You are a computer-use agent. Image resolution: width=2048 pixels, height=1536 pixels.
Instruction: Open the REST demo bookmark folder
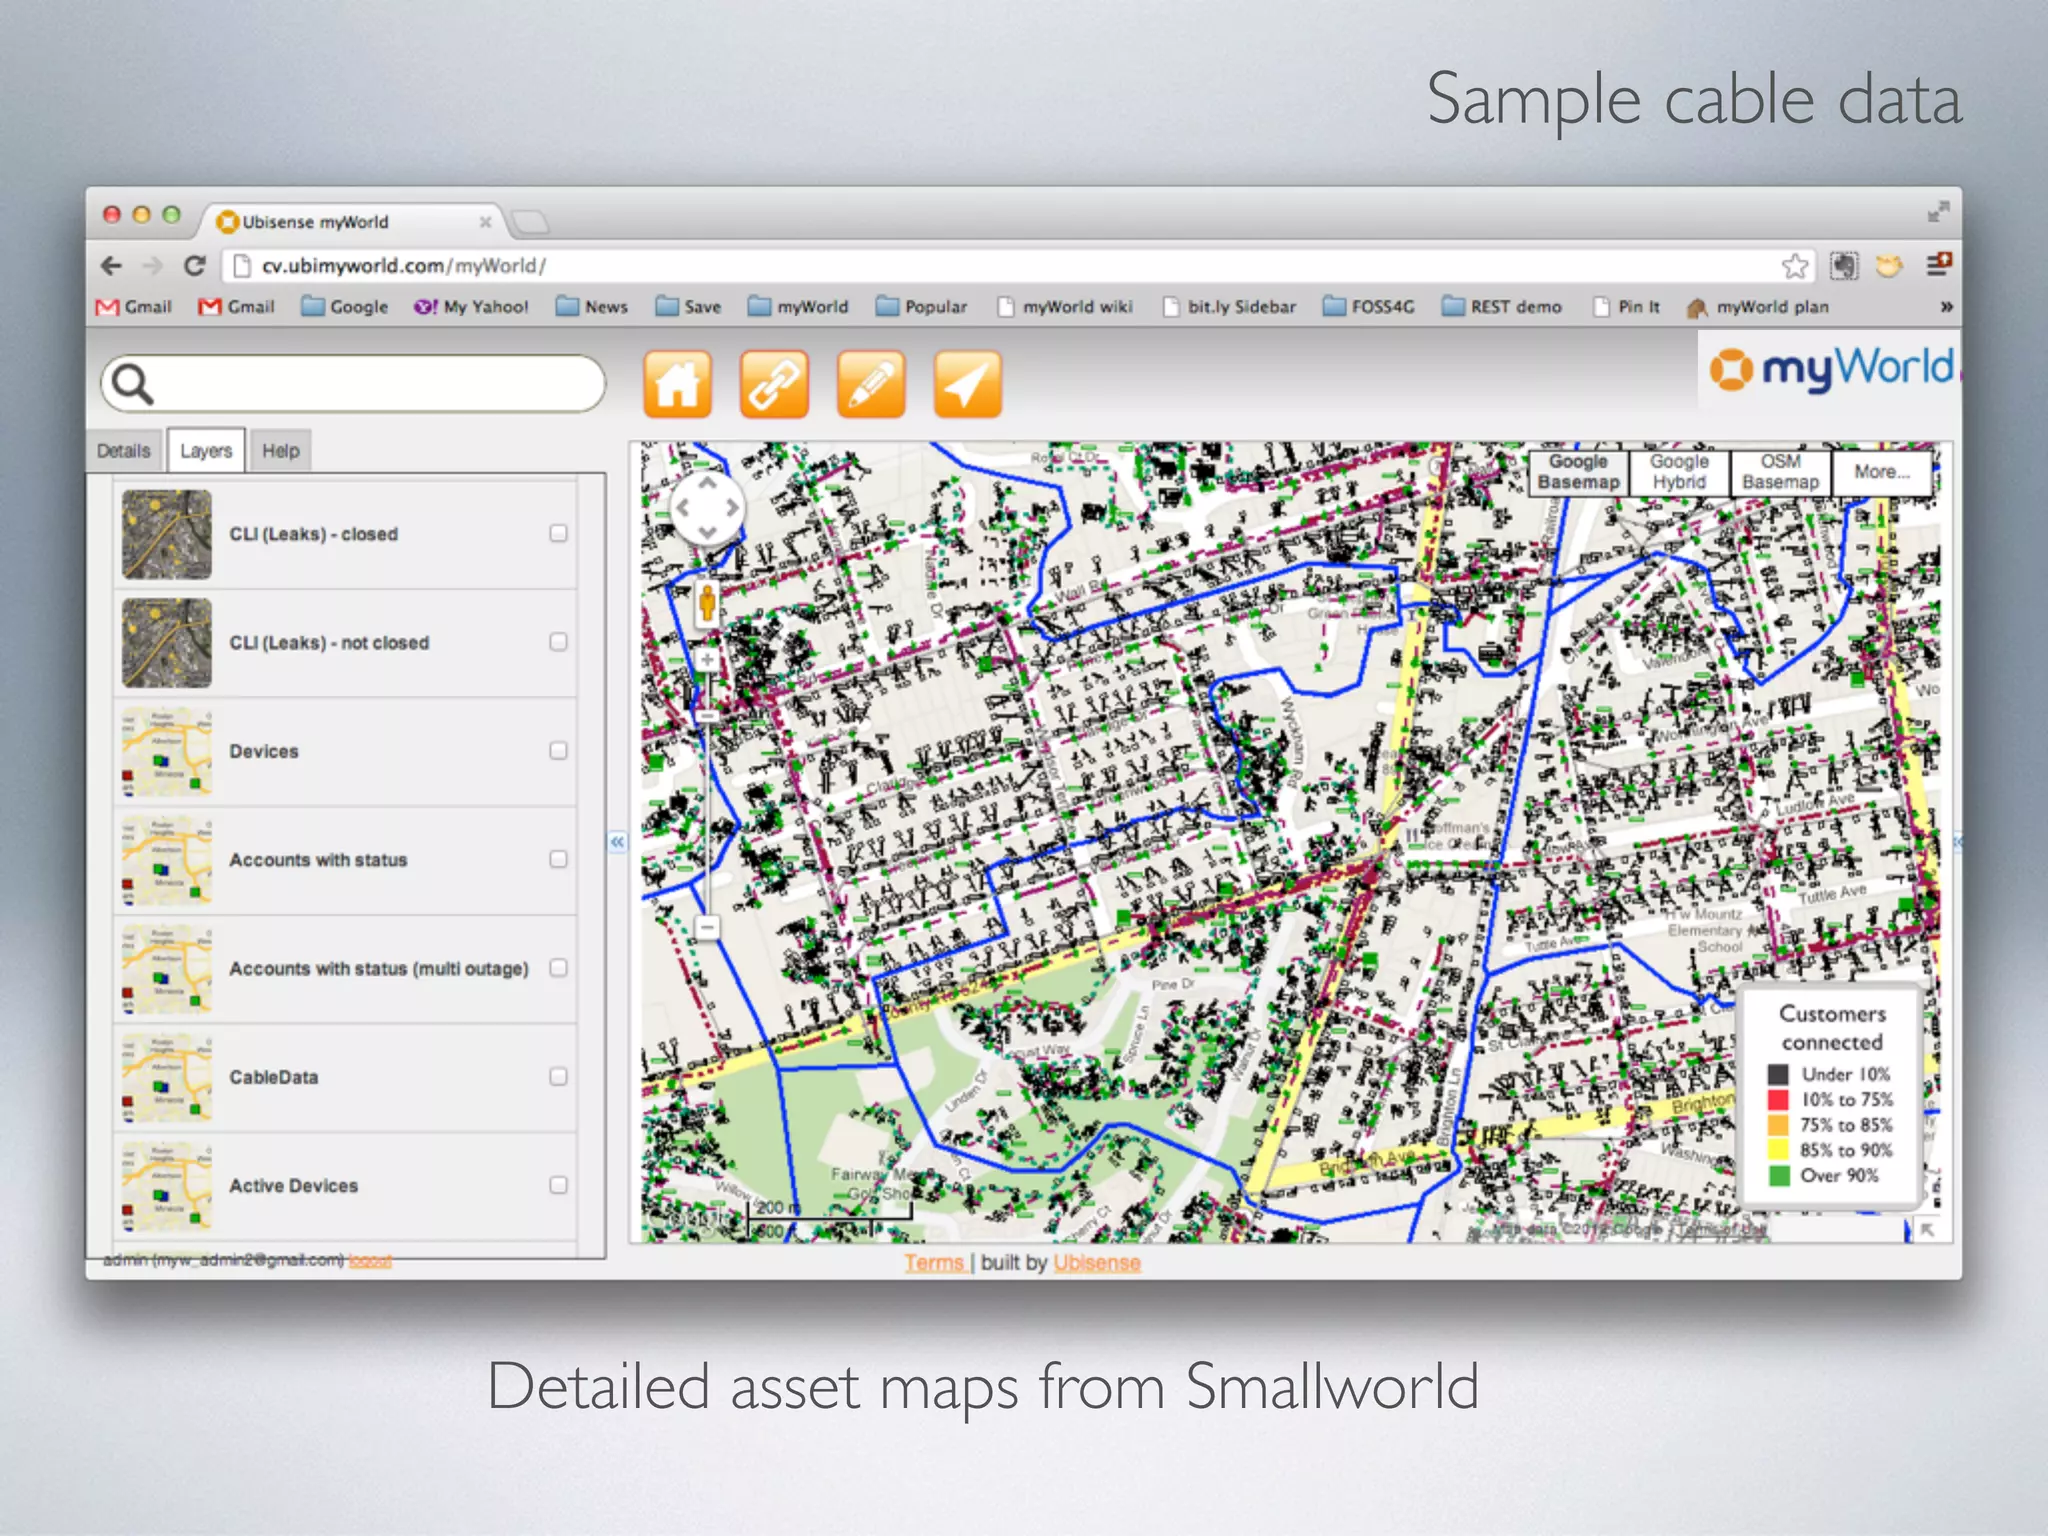[1502, 307]
